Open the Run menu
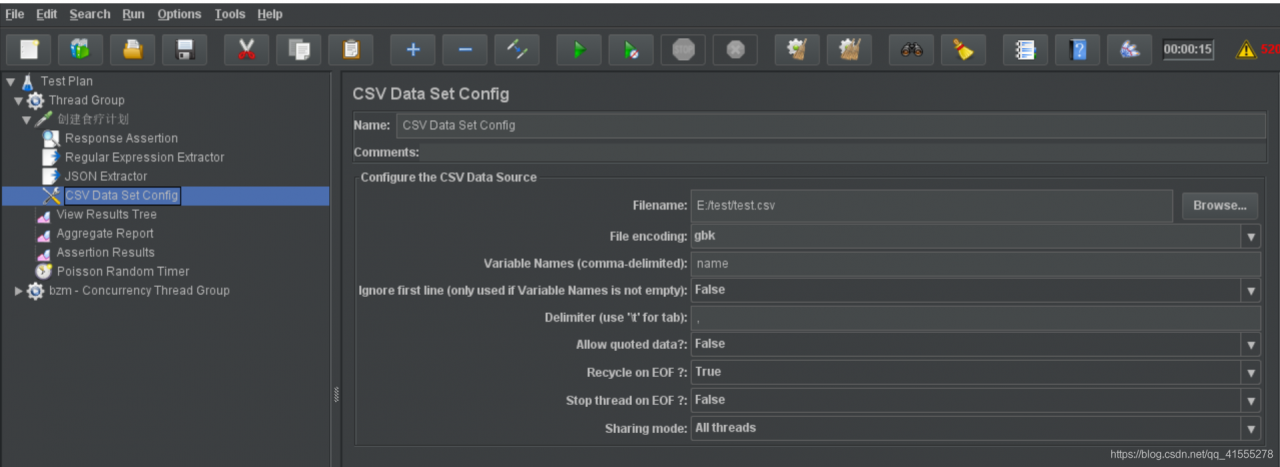 point(133,14)
